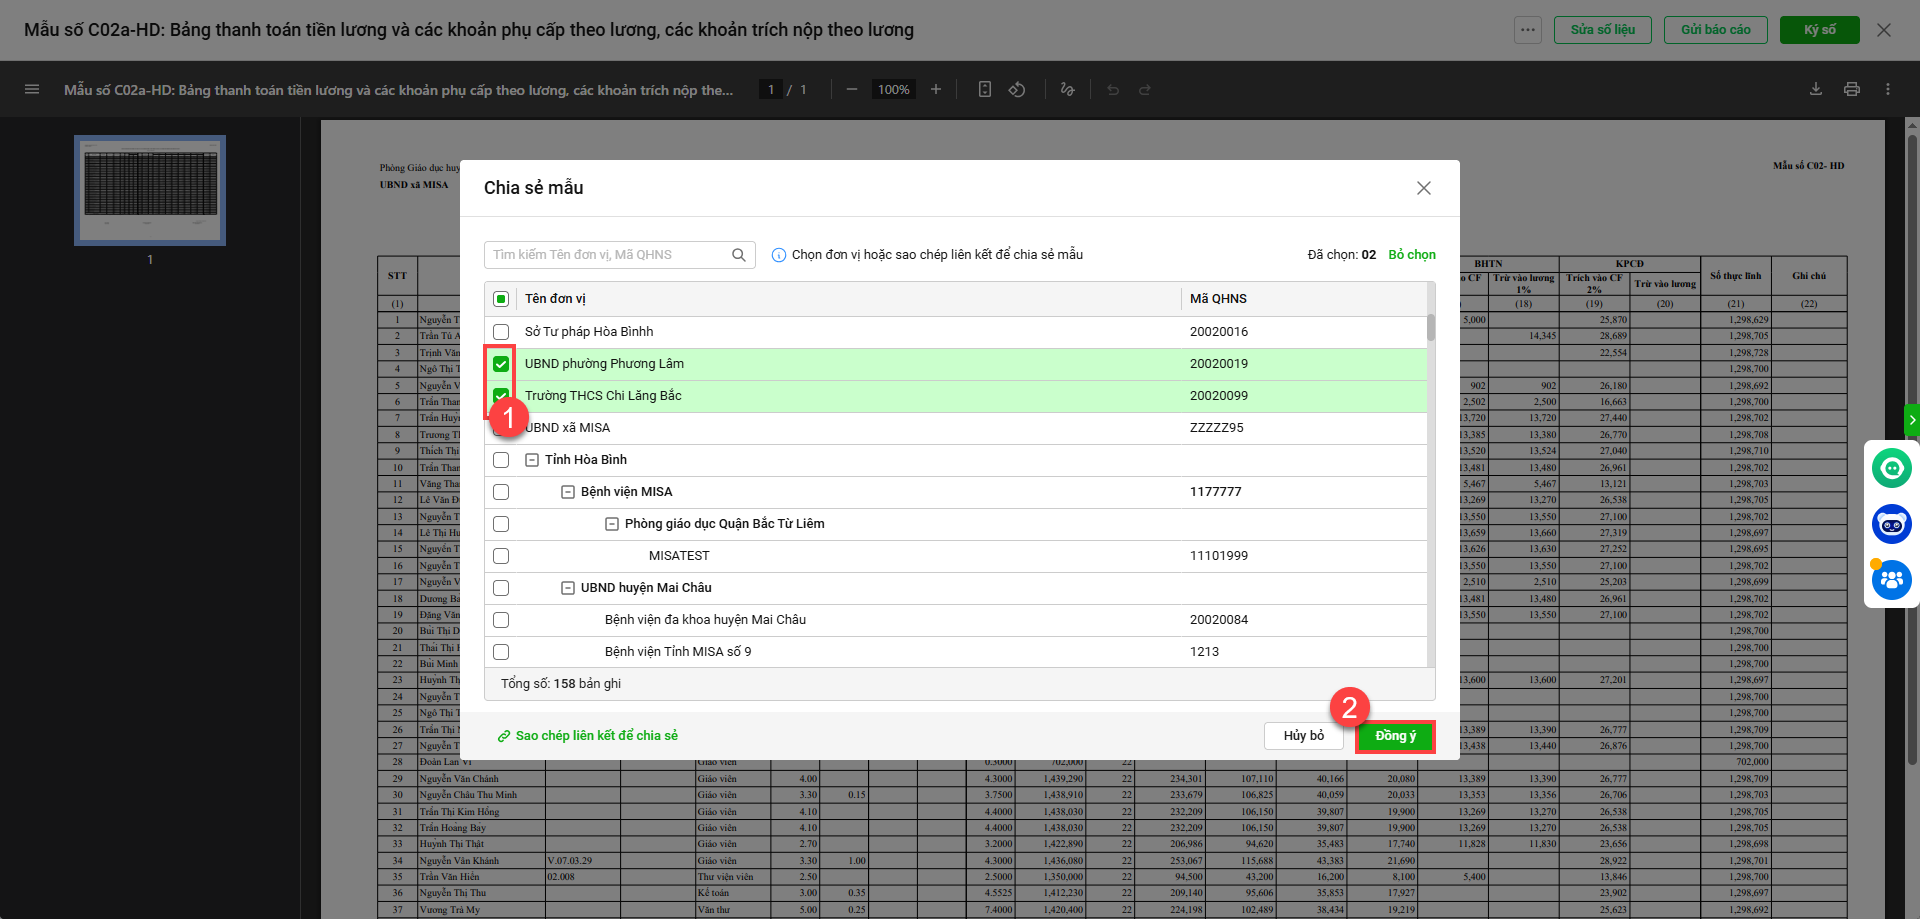Toggle the PDF sidebar hamburger menu
1920x919 pixels.
point(32,89)
